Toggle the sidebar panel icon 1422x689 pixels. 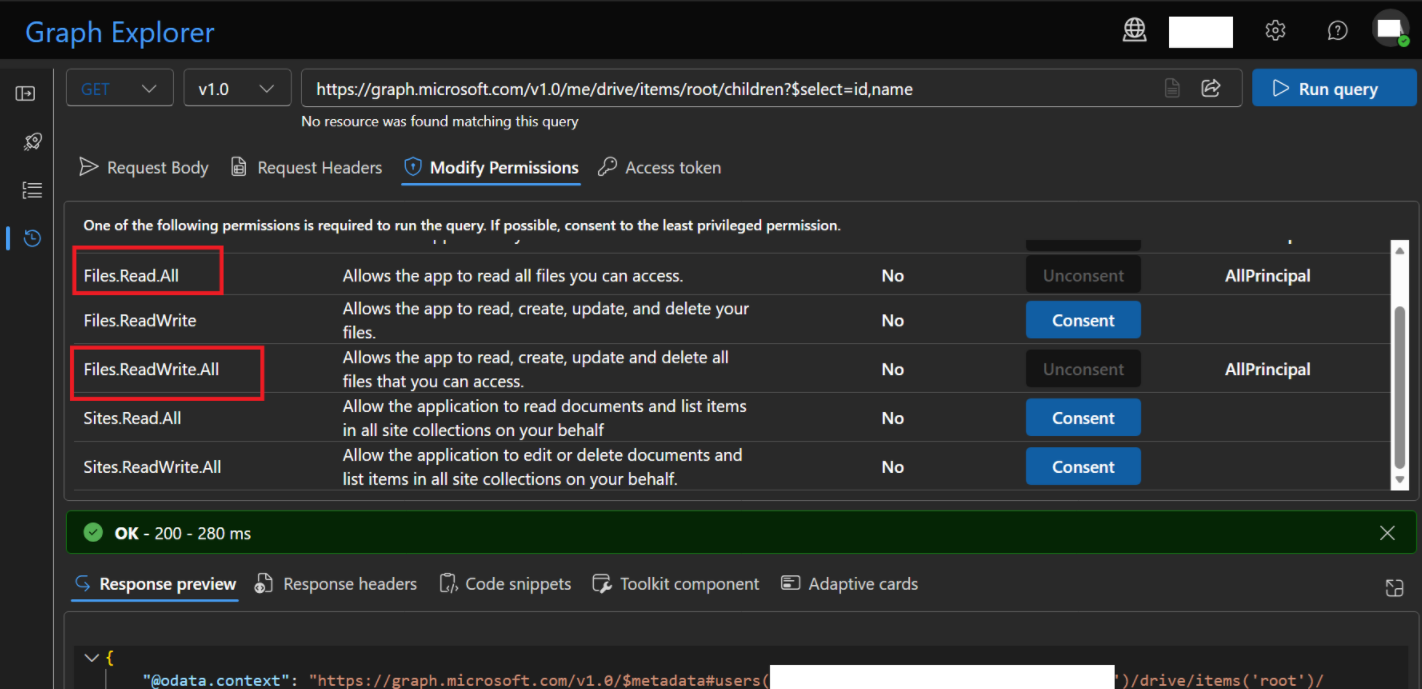coord(25,93)
